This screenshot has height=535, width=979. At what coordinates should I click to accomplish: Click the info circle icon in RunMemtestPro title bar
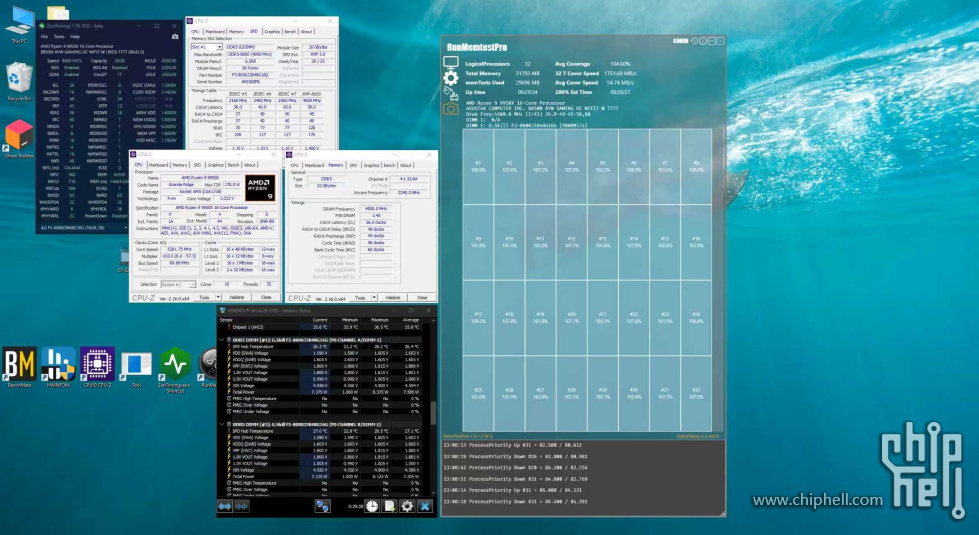pos(702,41)
